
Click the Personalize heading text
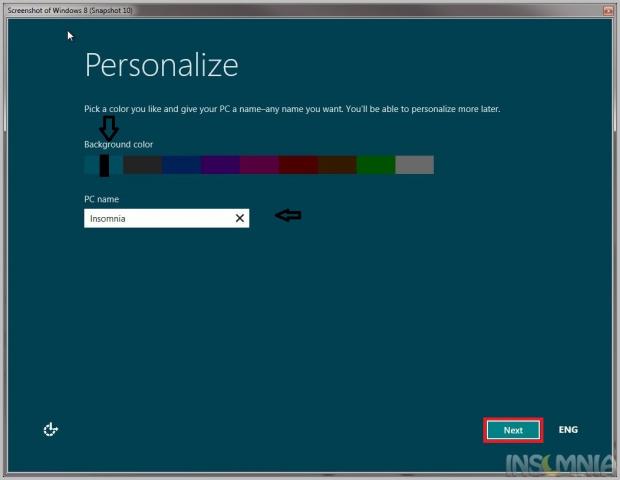[161, 65]
